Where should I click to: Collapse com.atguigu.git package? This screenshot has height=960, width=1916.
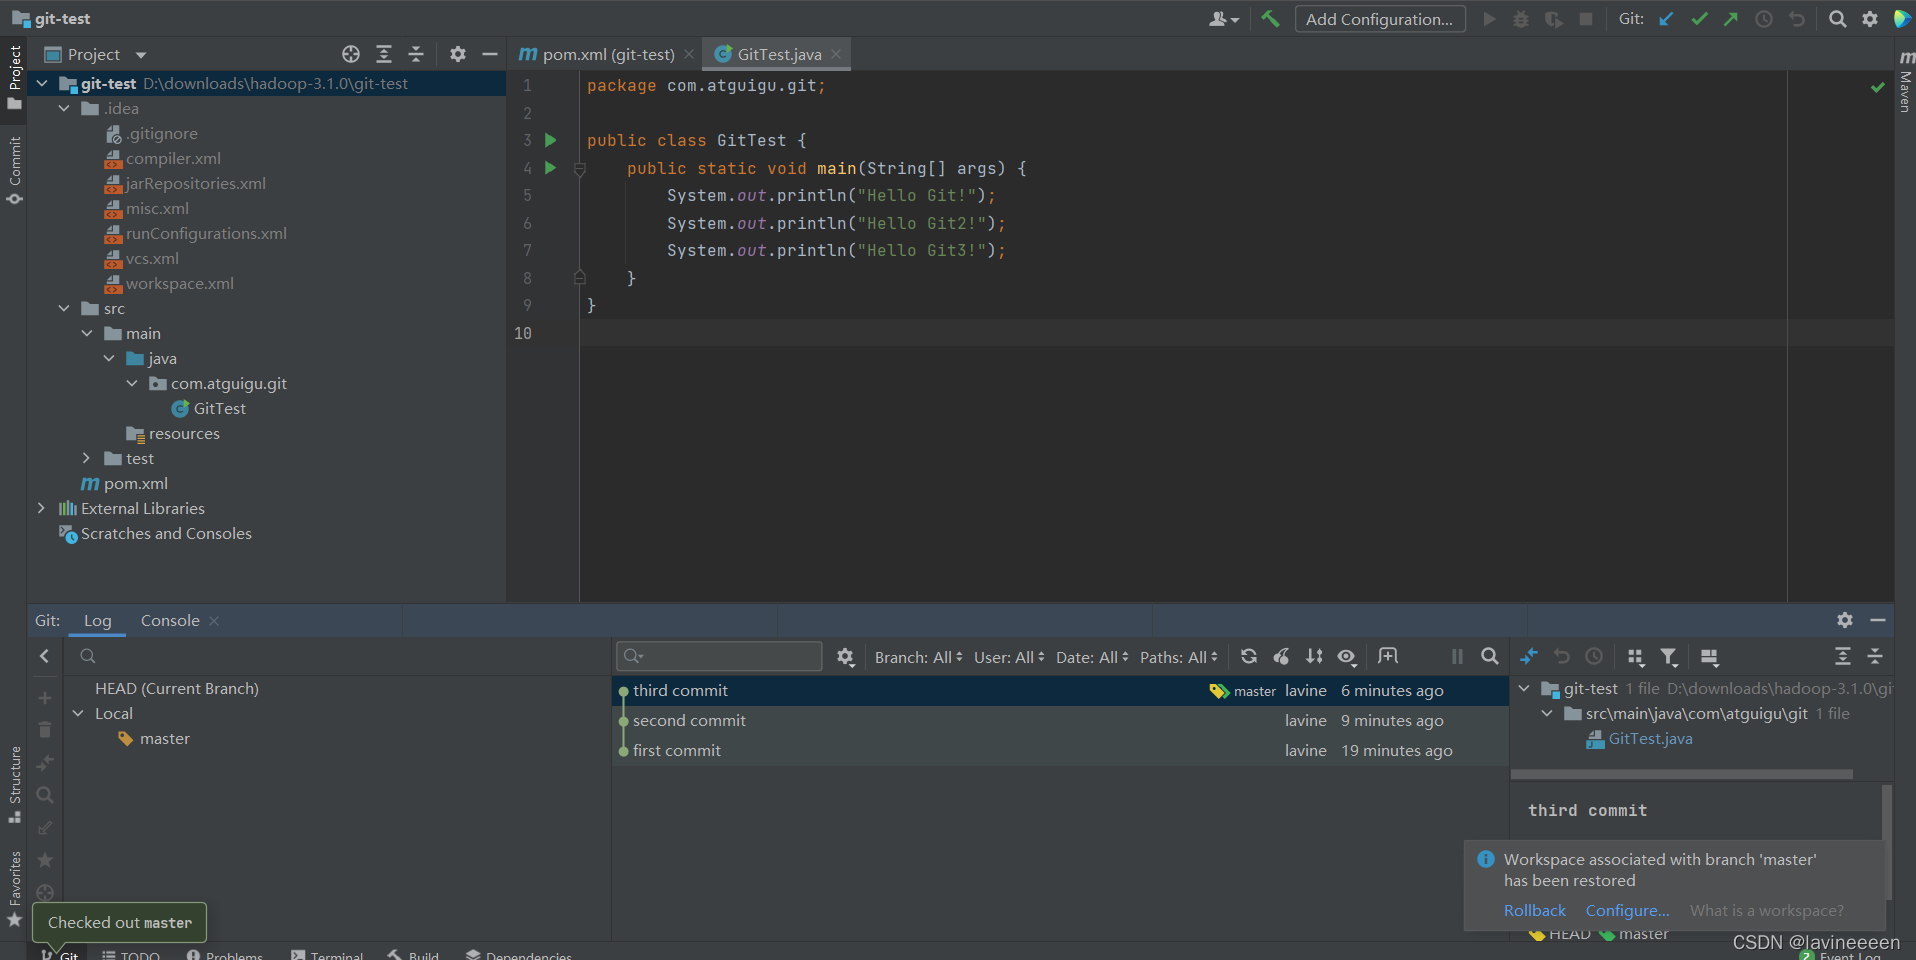132,383
